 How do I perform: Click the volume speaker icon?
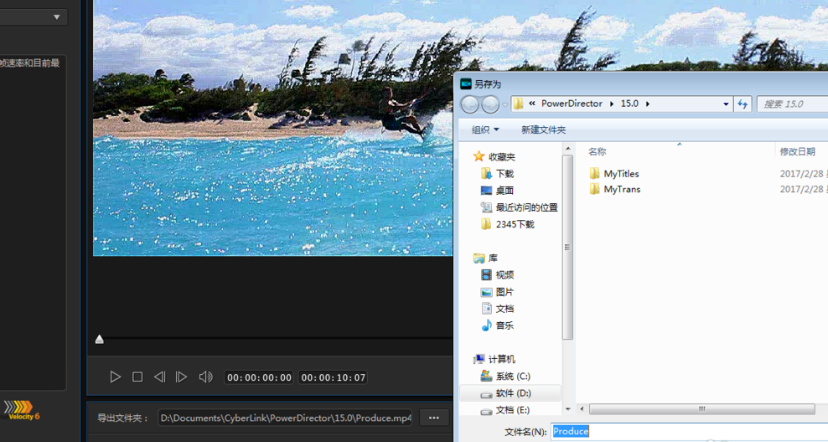coord(205,377)
